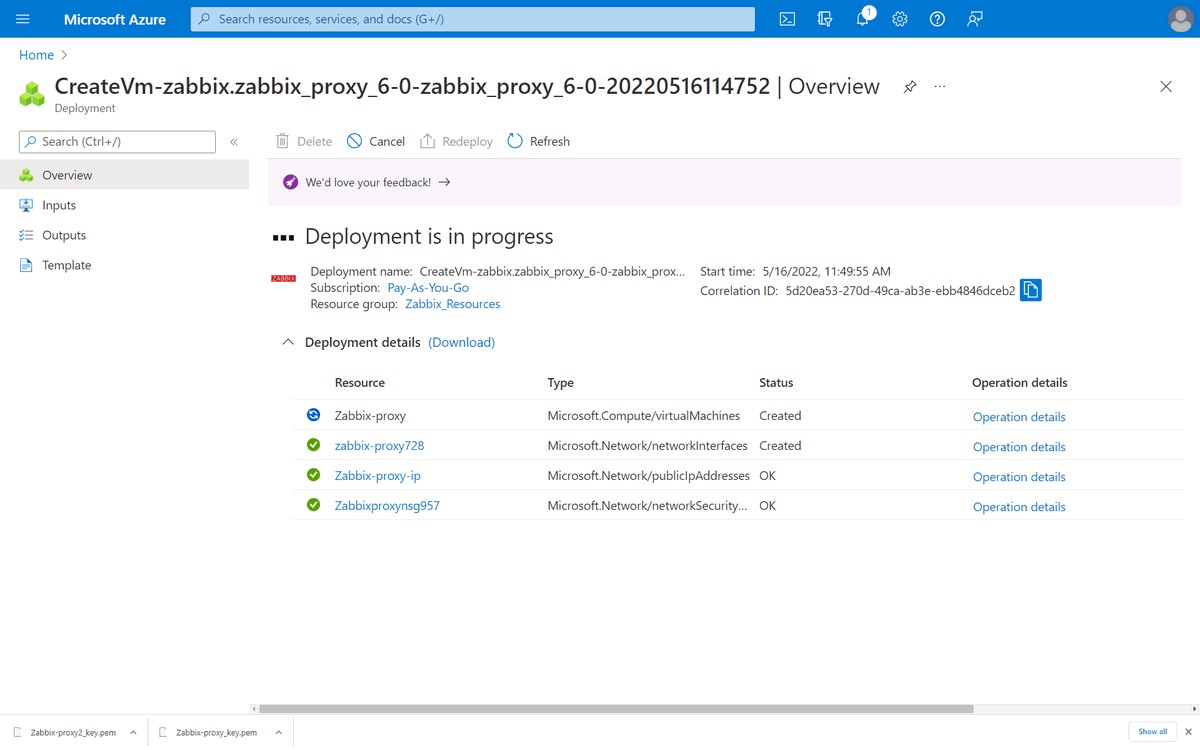1200x750 pixels.
Task: Click the Redeploy toolbar button
Action: [x=456, y=142]
